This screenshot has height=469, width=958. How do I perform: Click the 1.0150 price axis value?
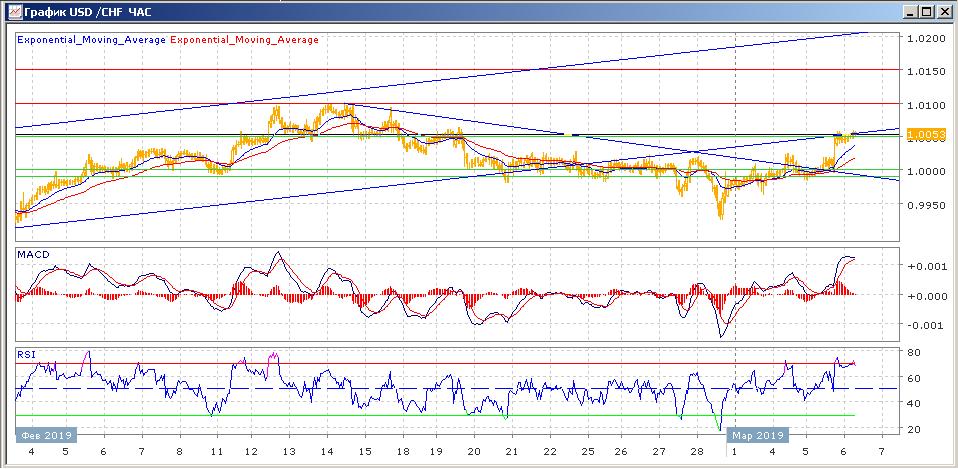tap(927, 72)
